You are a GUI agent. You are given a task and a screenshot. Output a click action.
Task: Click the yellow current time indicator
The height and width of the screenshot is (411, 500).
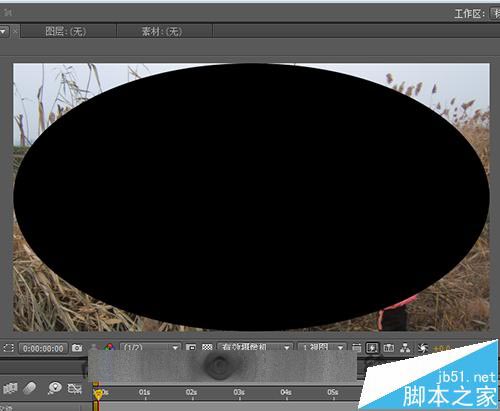pyautogui.click(x=98, y=394)
